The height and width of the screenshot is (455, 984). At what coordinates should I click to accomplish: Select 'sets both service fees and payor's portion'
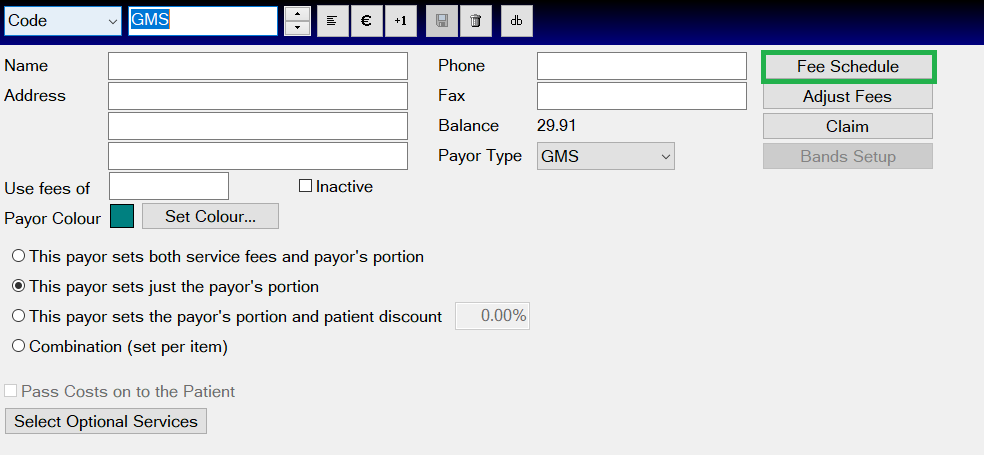pyautogui.click(x=18, y=257)
